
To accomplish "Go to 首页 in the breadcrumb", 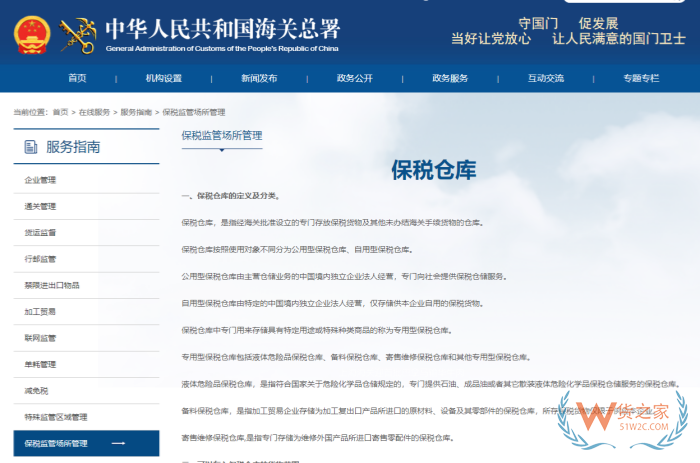I will click(60, 112).
